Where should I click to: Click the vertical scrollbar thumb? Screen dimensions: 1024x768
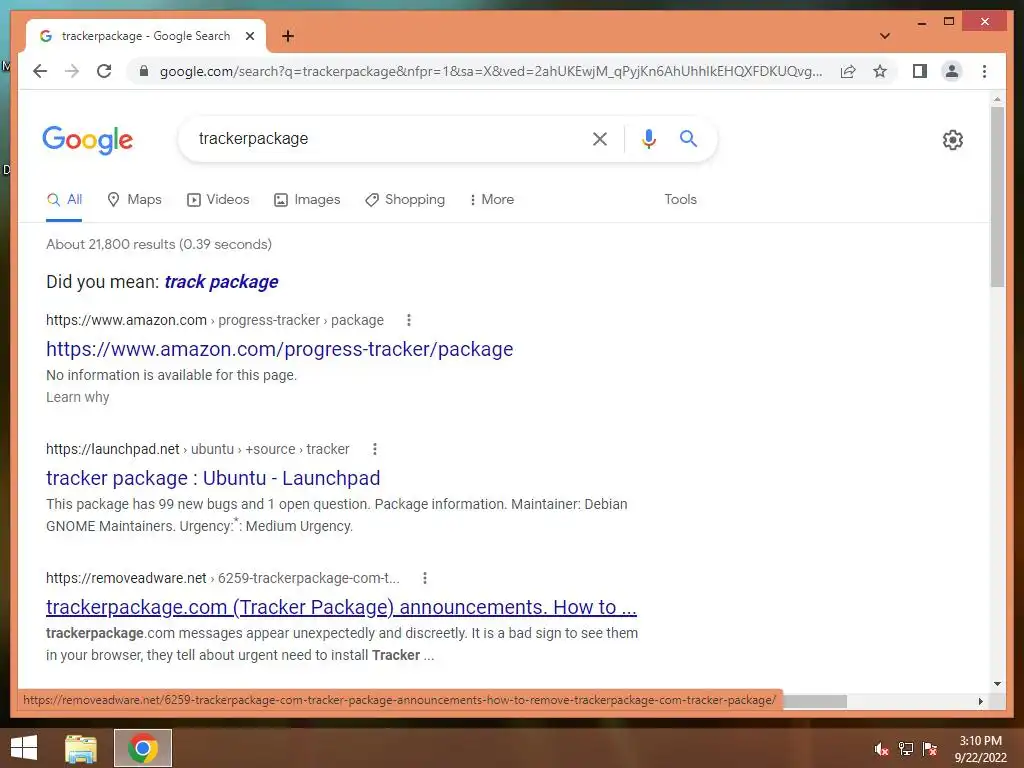(x=997, y=196)
